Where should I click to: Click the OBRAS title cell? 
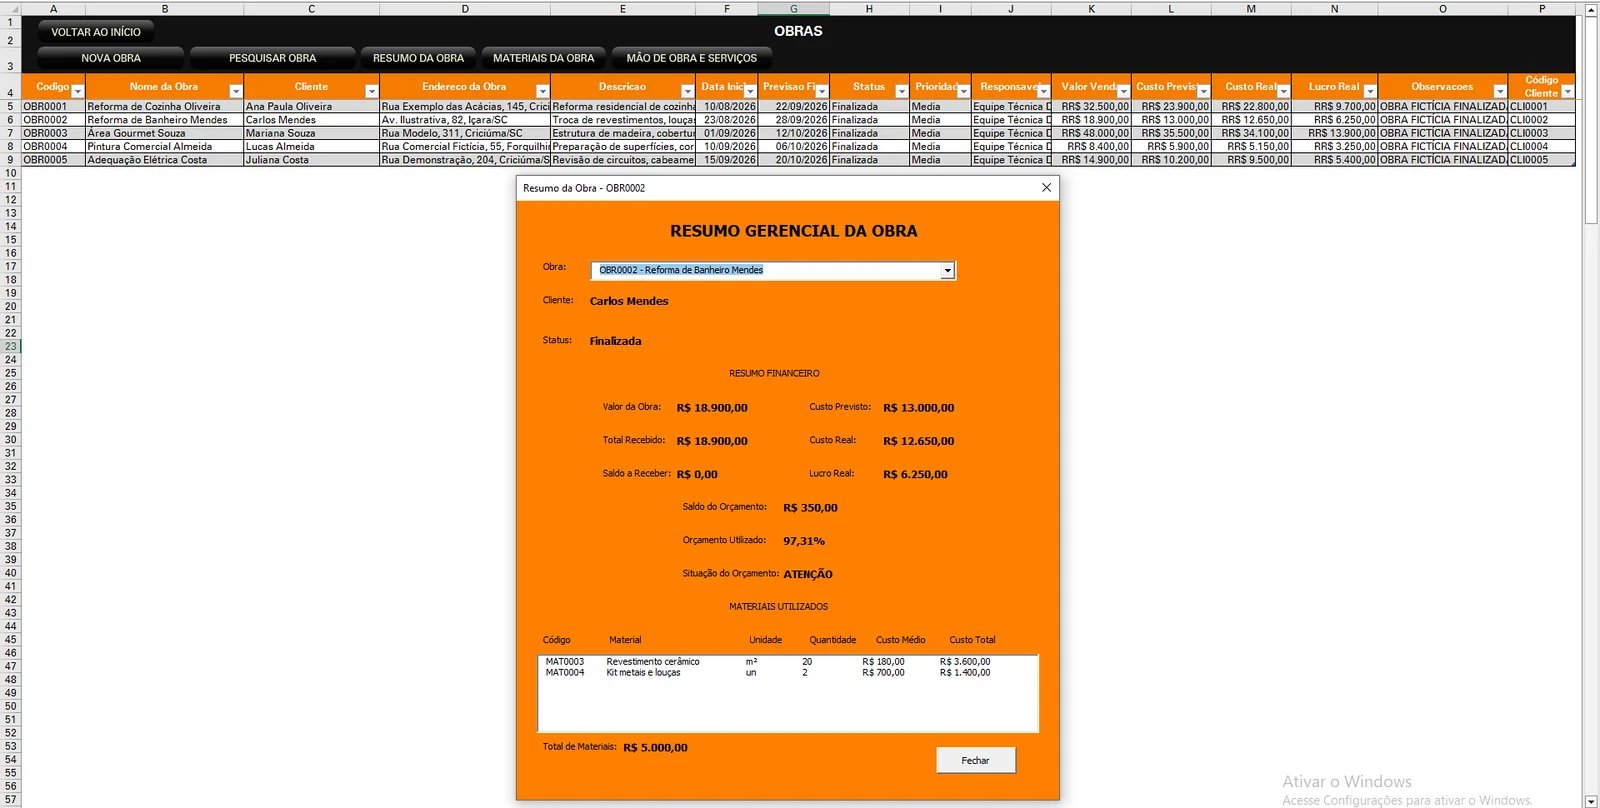click(x=798, y=31)
